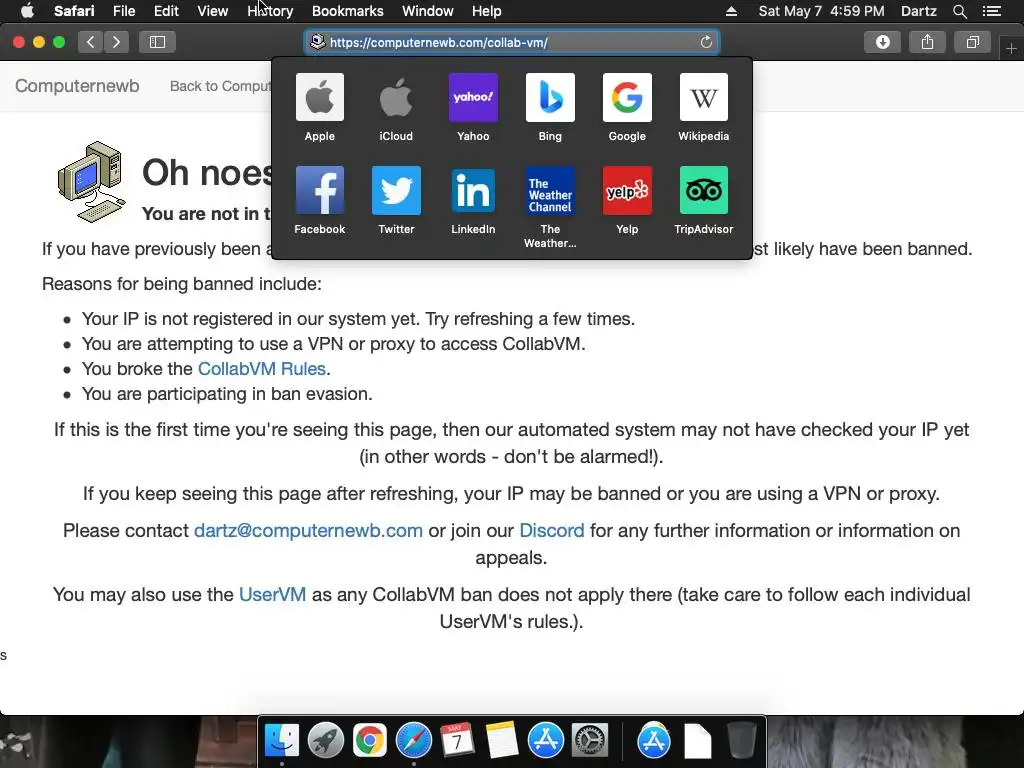This screenshot has width=1024, height=768.
Task: Click the URL address field
Action: pos(511,42)
